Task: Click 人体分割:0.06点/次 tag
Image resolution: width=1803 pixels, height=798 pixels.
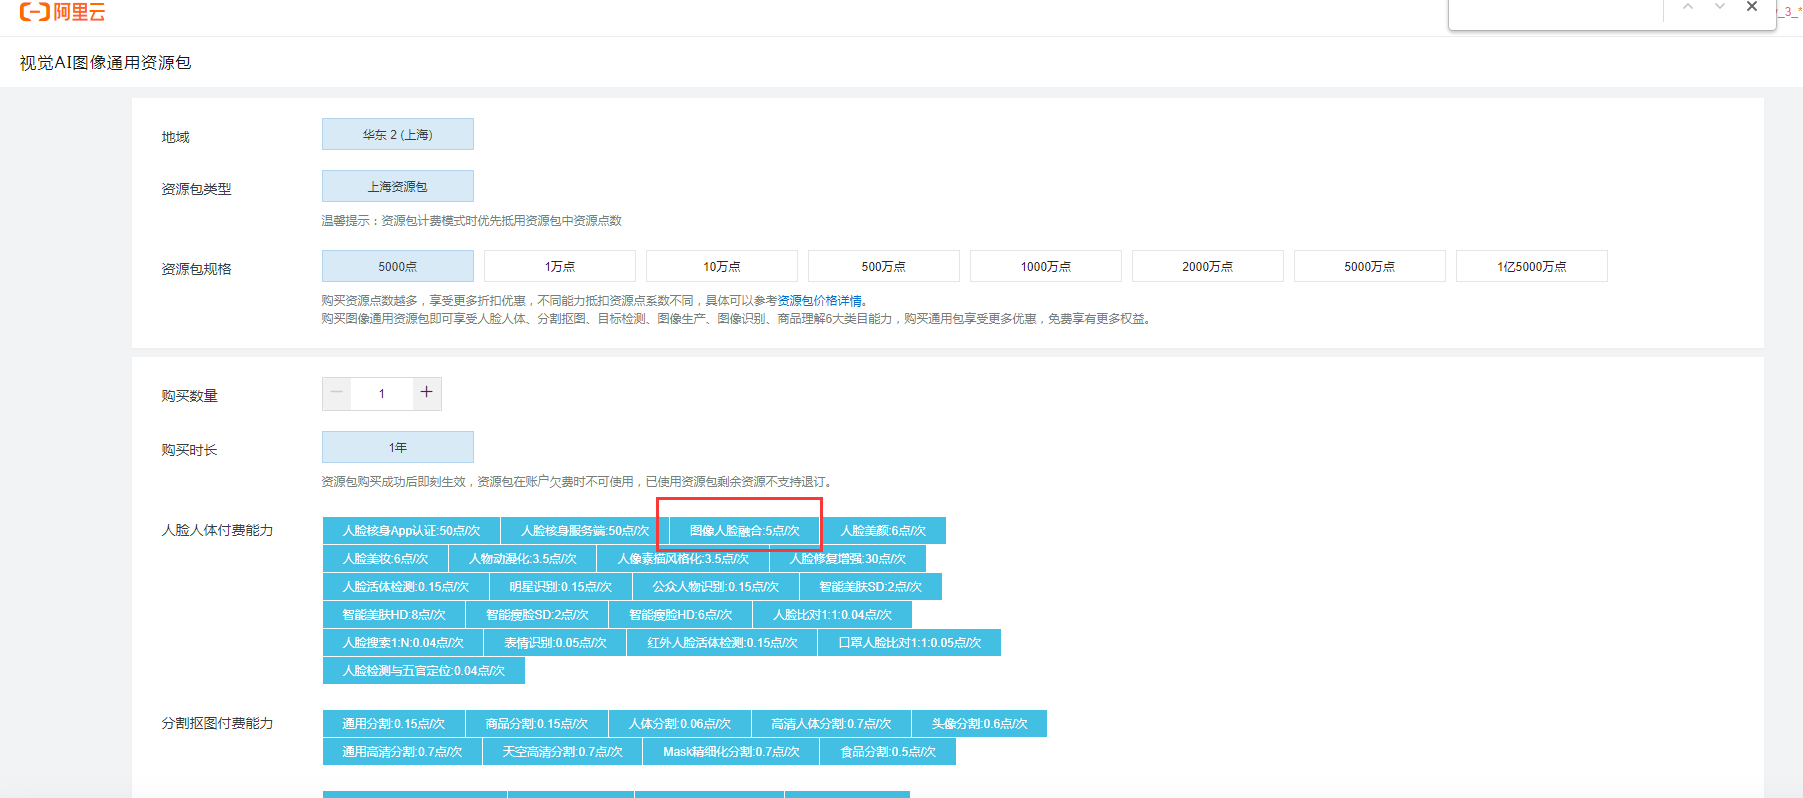Action: pos(680,723)
